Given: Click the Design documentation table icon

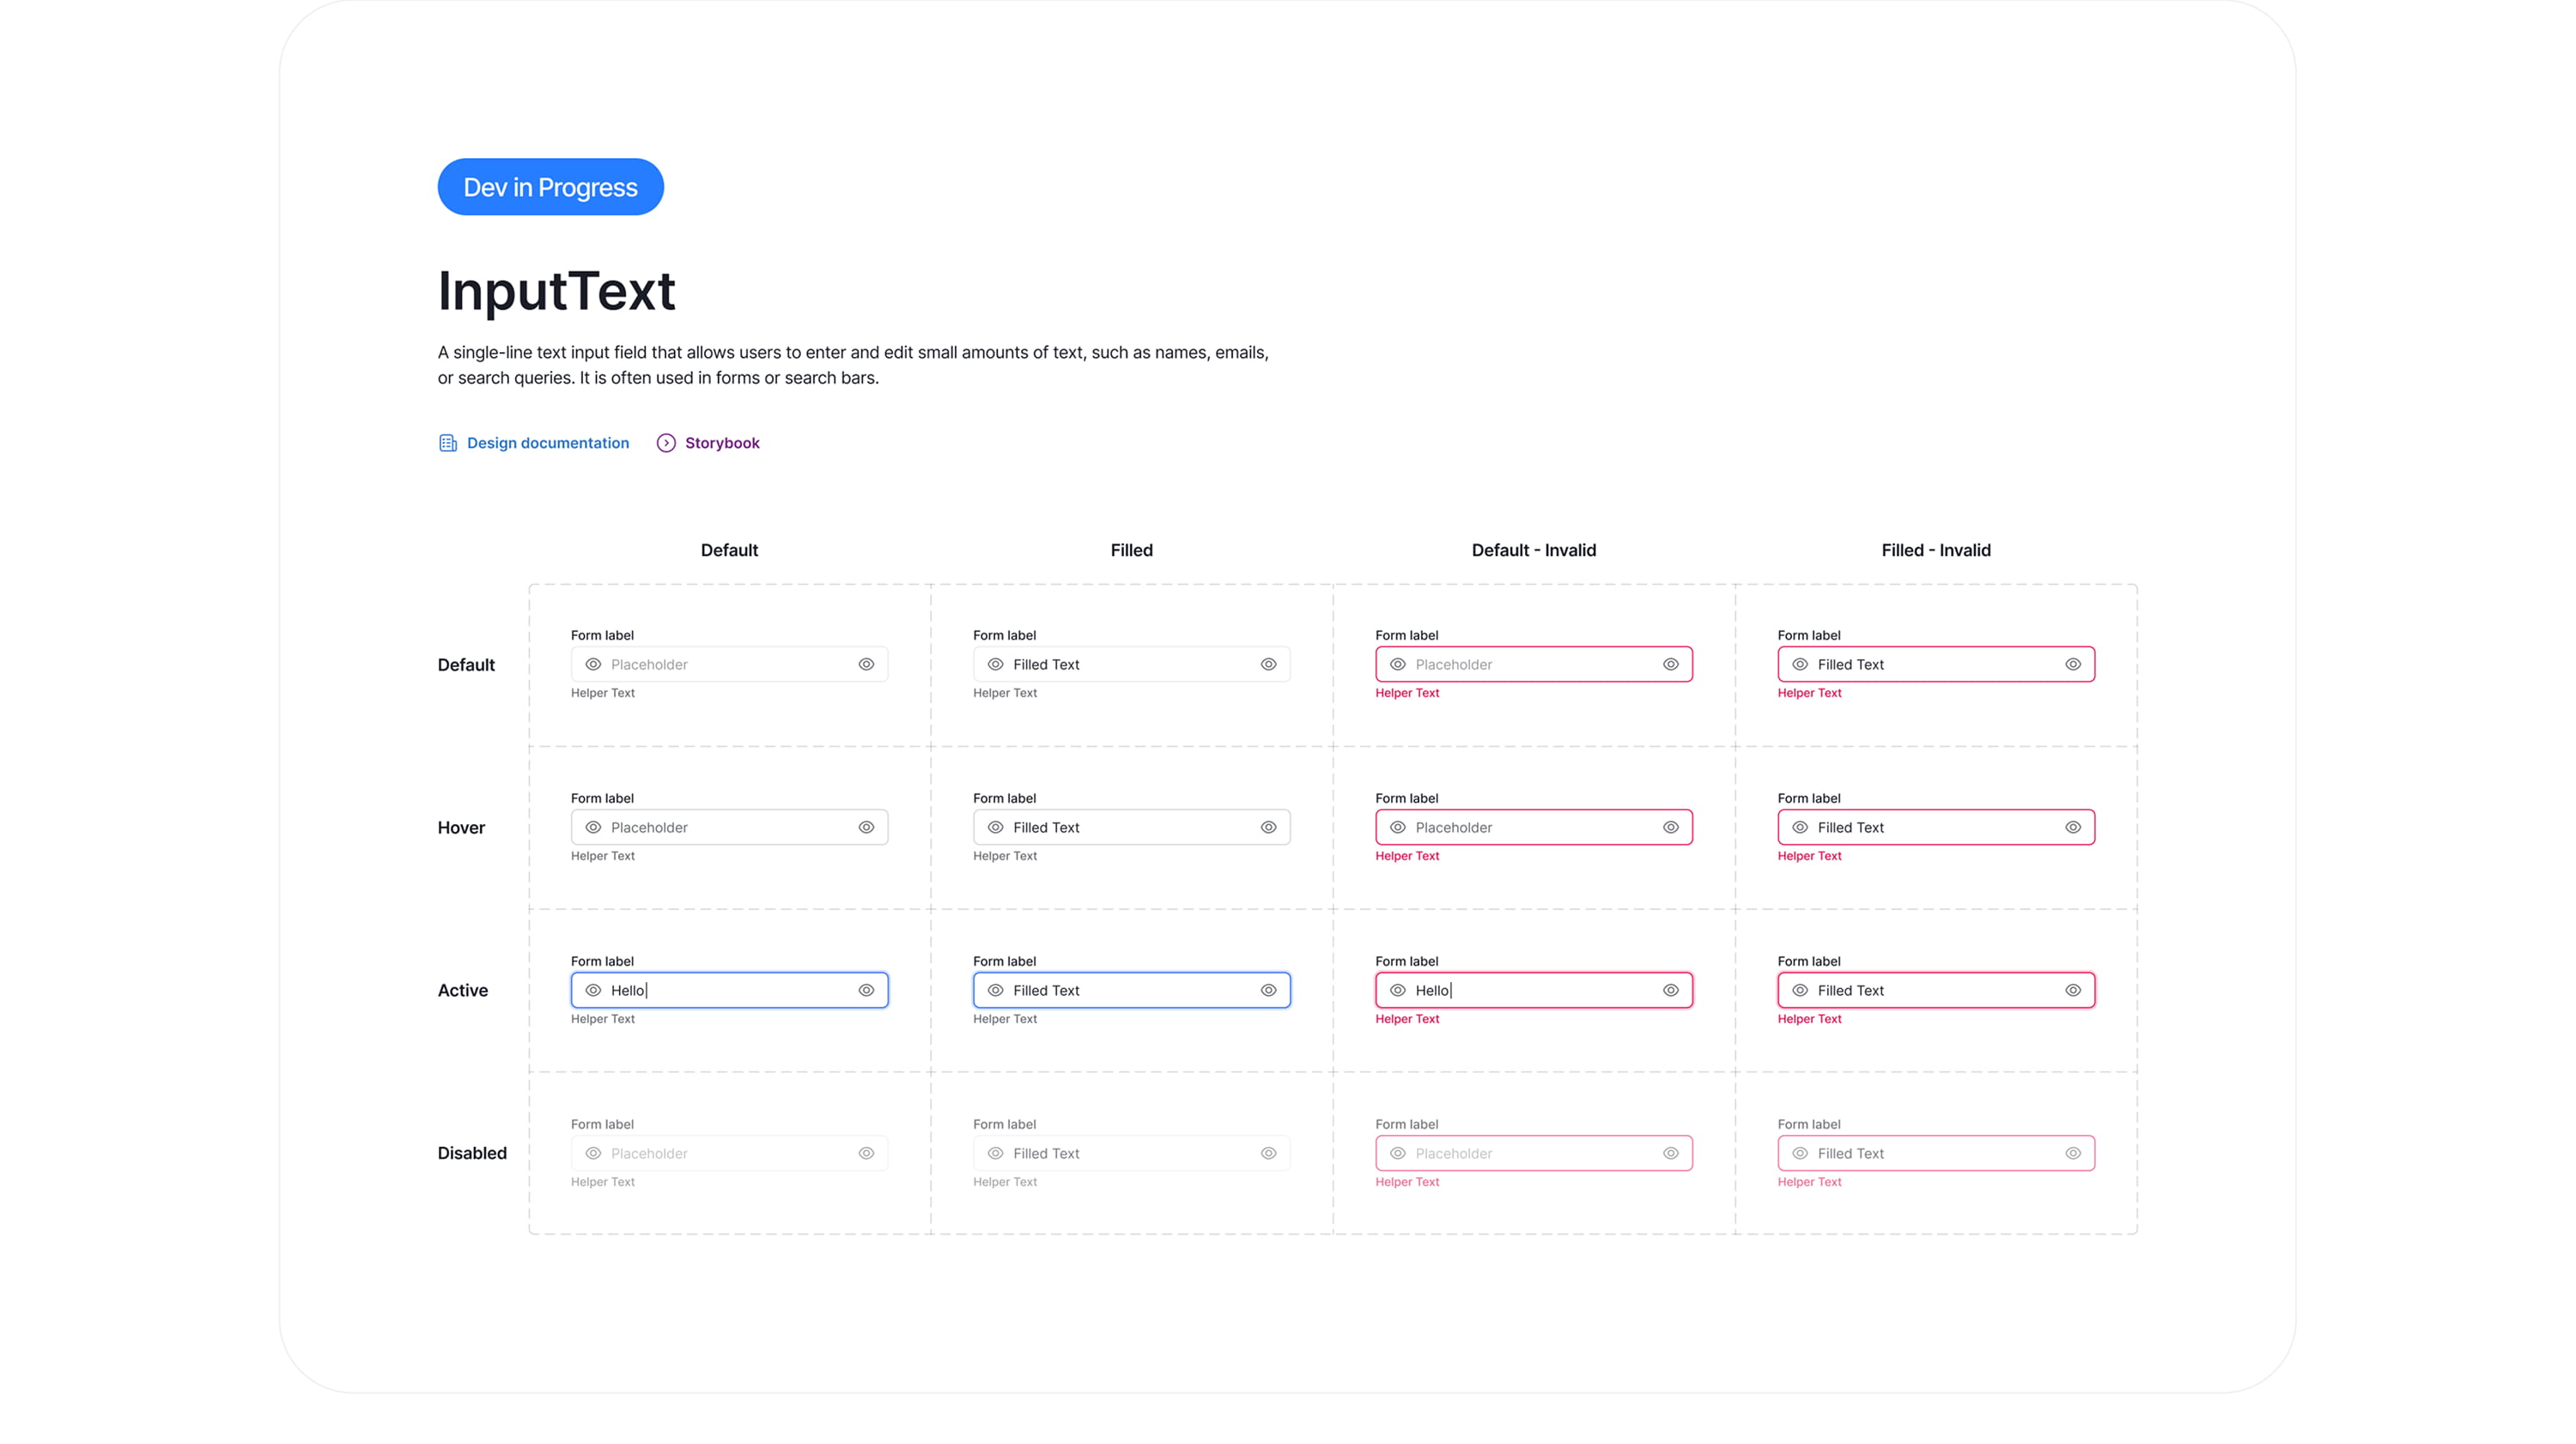Looking at the screenshot, I should pyautogui.click(x=447, y=443).
